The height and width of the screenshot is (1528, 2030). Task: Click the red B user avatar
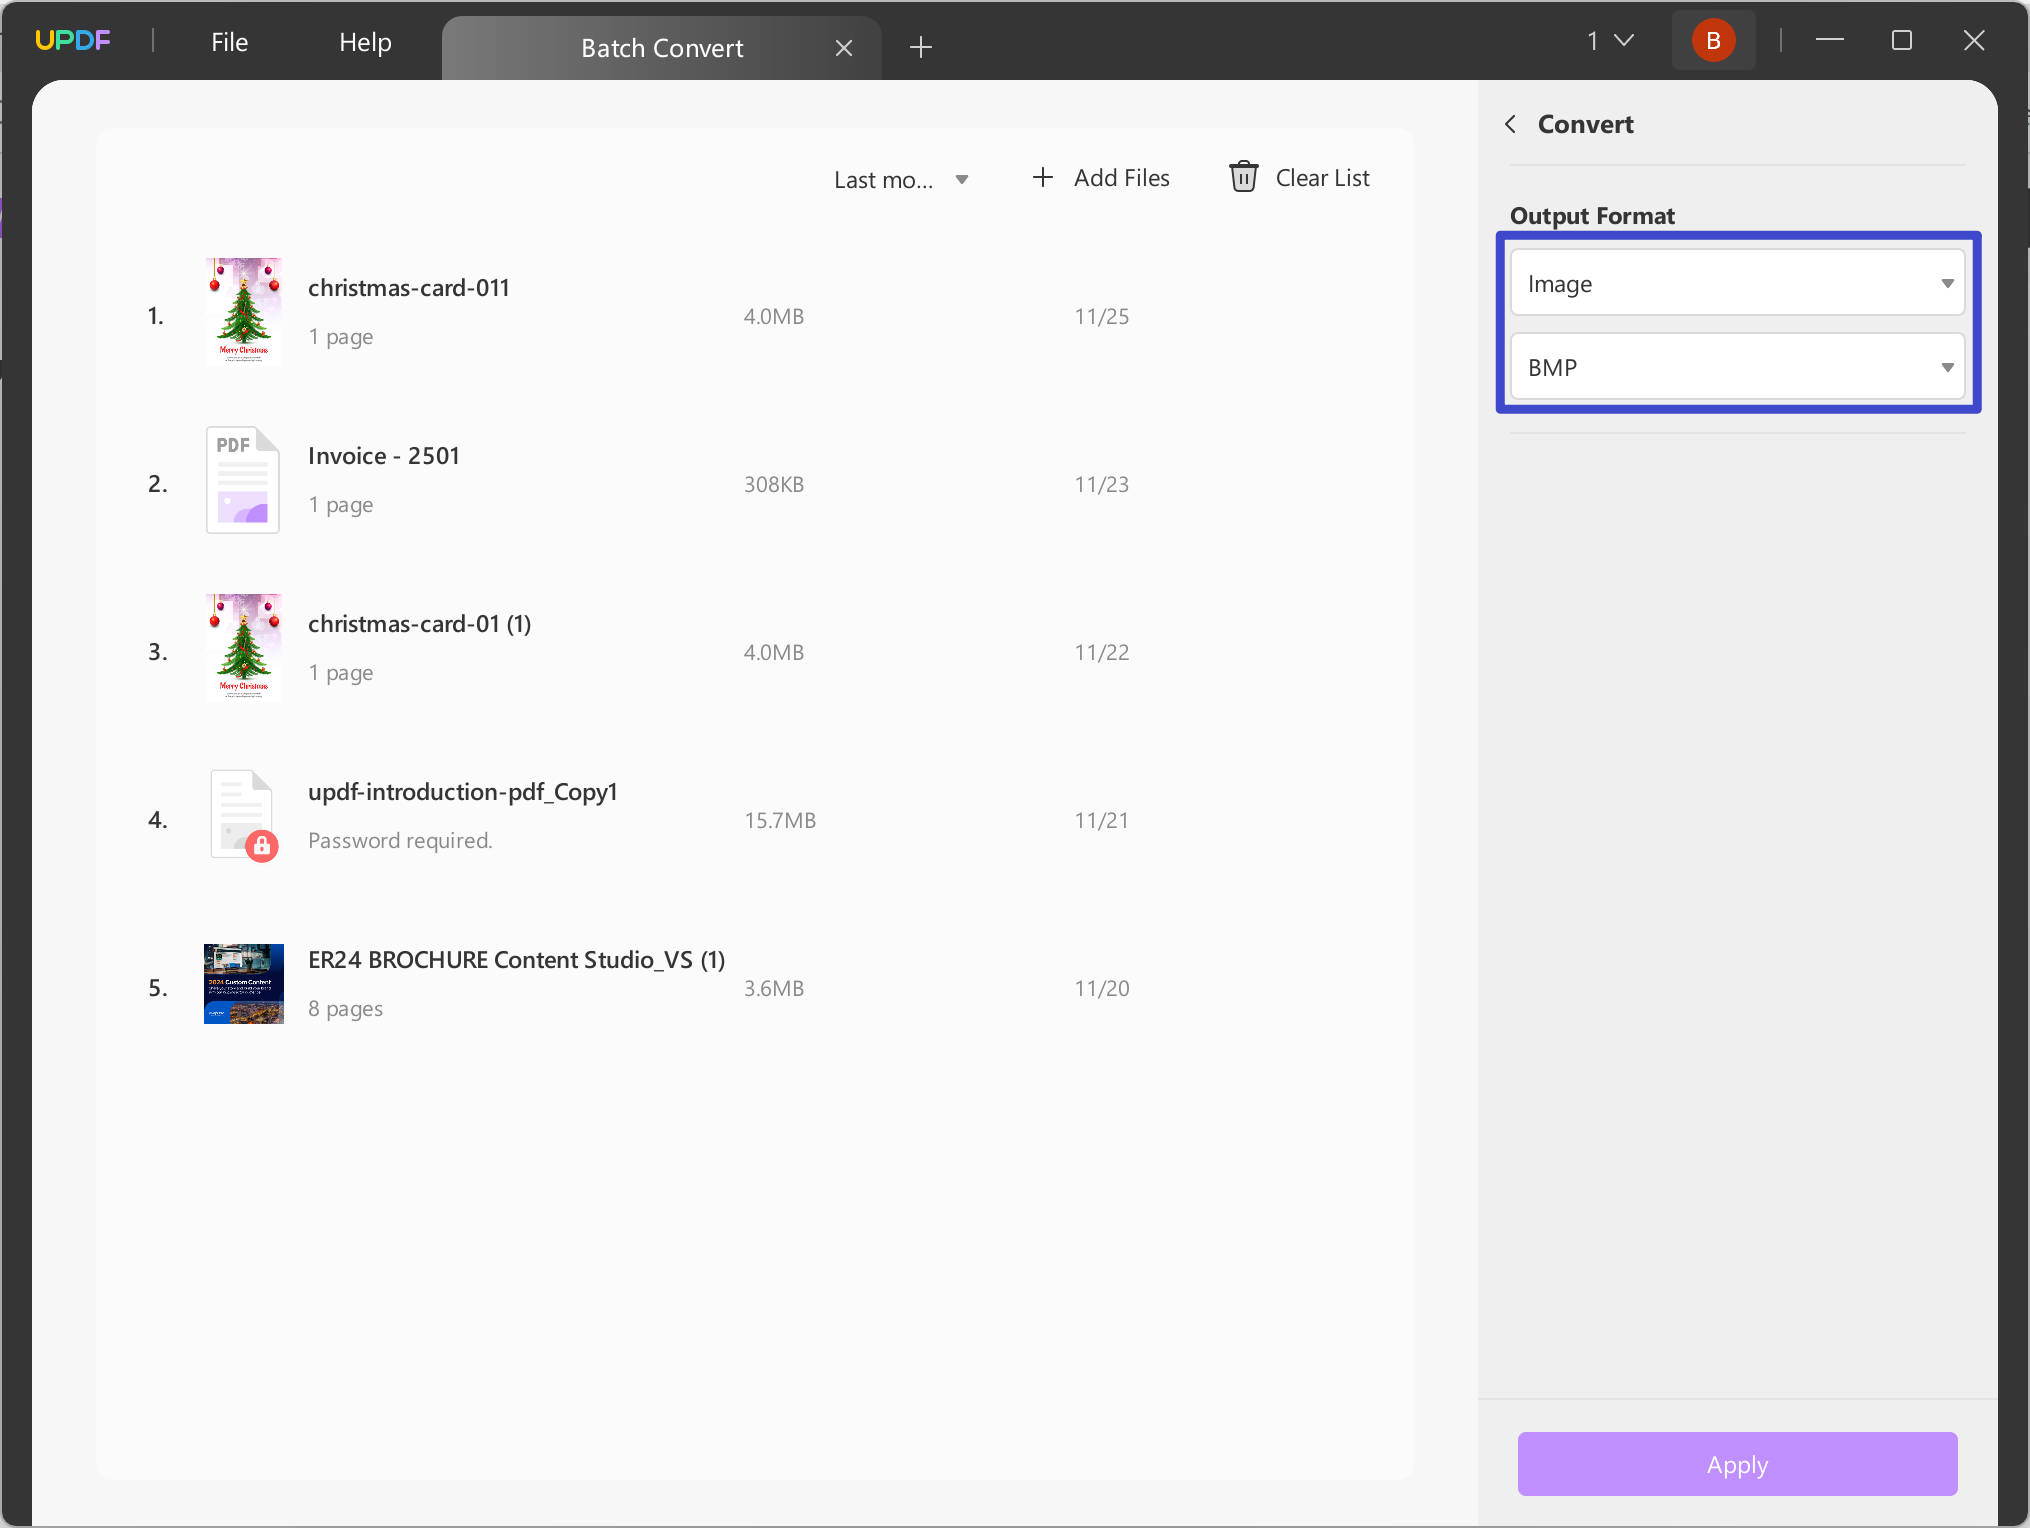click(x=1713, y=41)
